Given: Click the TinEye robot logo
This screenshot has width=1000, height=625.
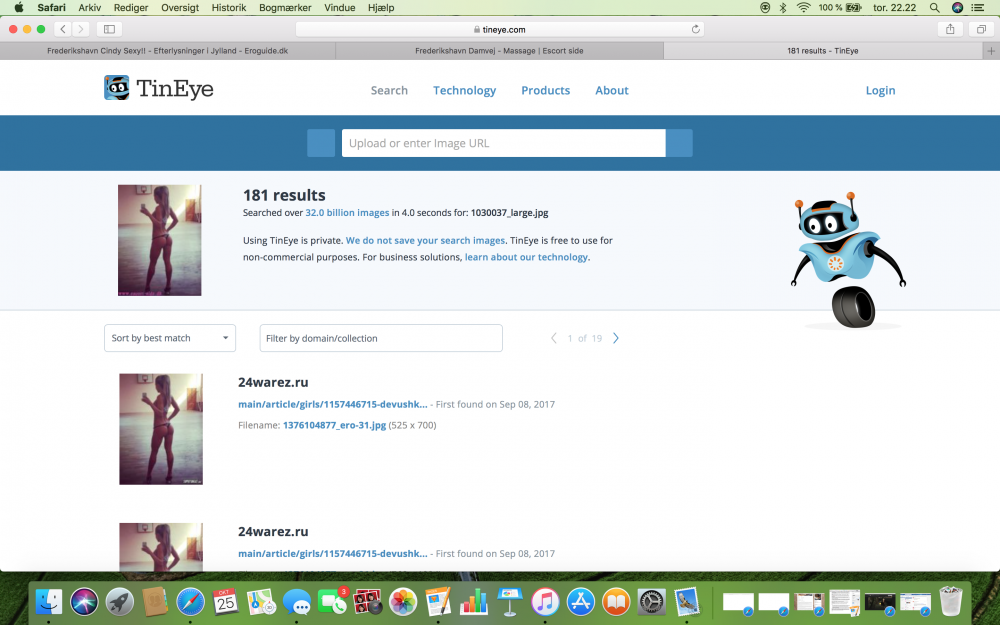Looking at the screenshot, I should tap(117, 88).
